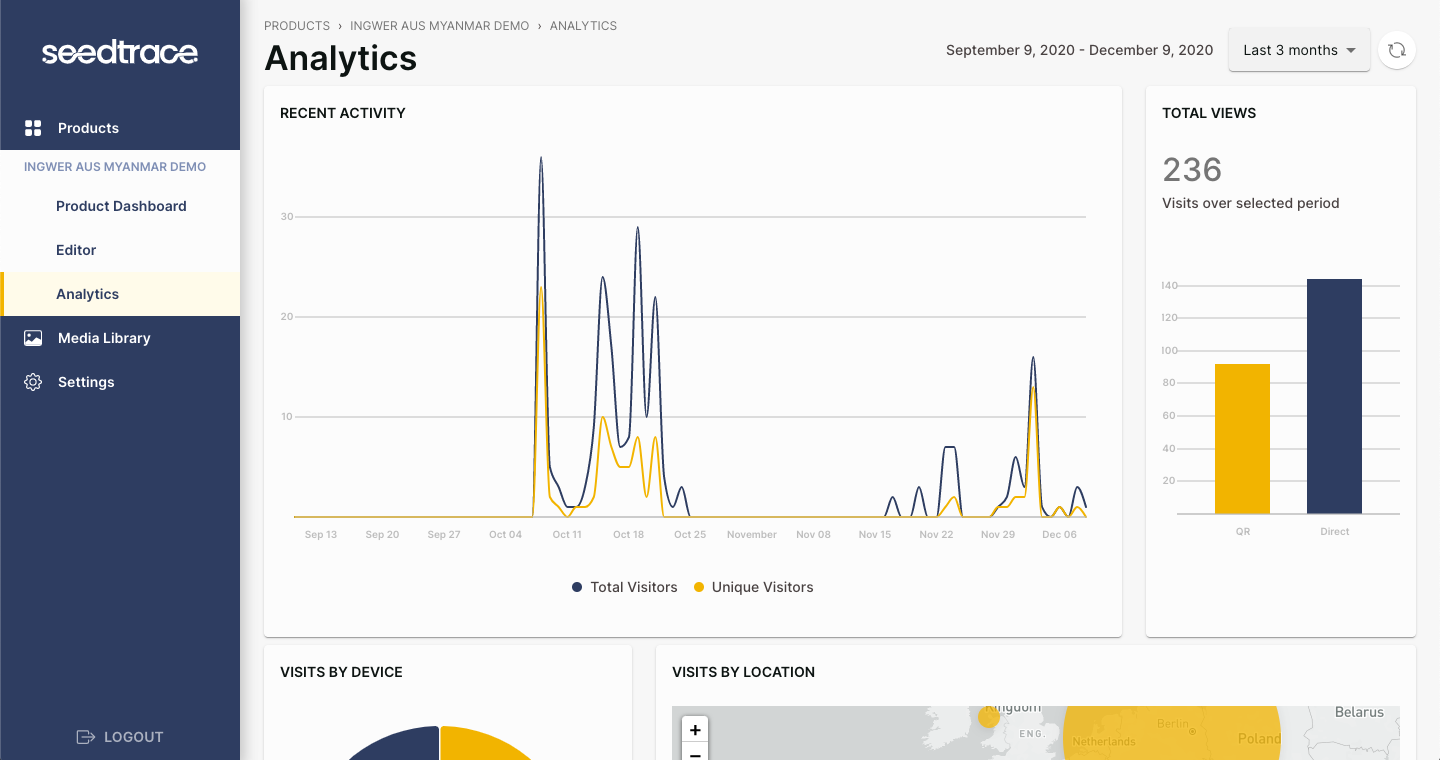Click the Products grid icon

pyautogui.click(x=33, y=128)
